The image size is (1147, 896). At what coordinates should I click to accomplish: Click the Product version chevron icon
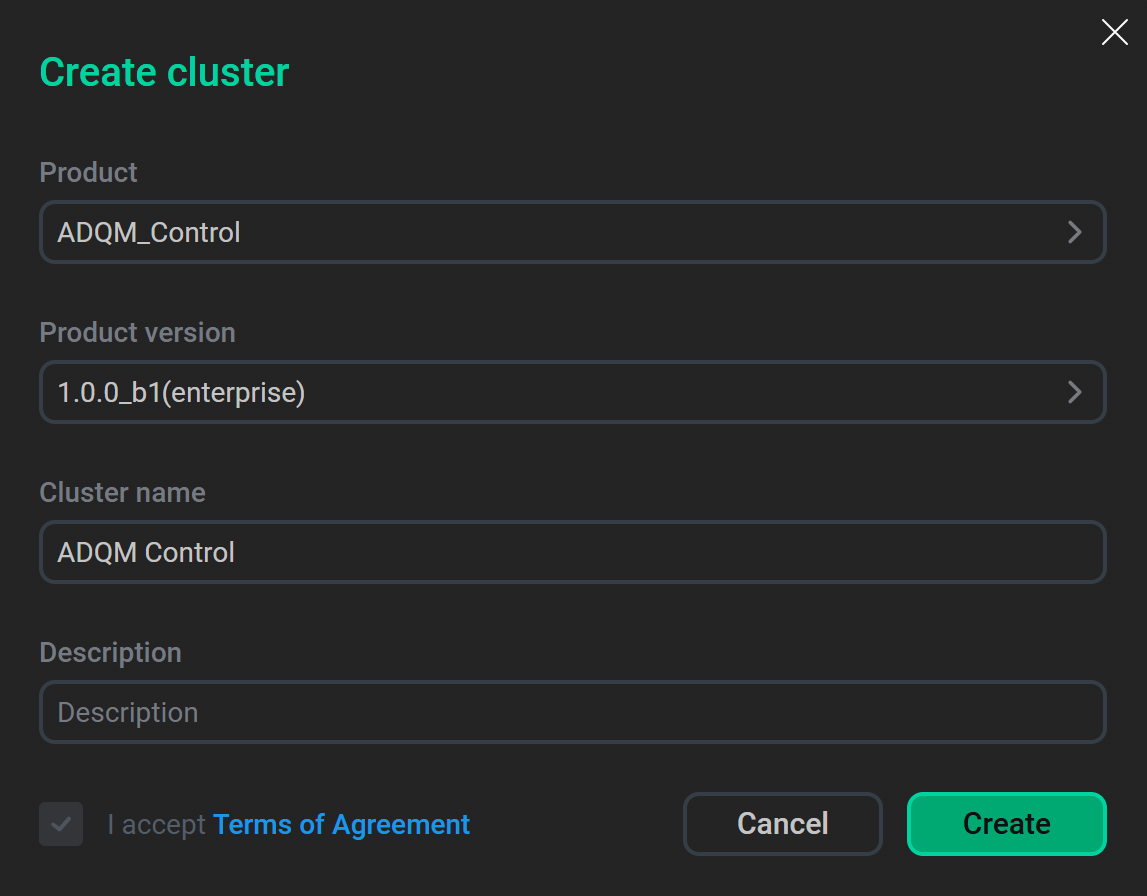[1075, 392]
